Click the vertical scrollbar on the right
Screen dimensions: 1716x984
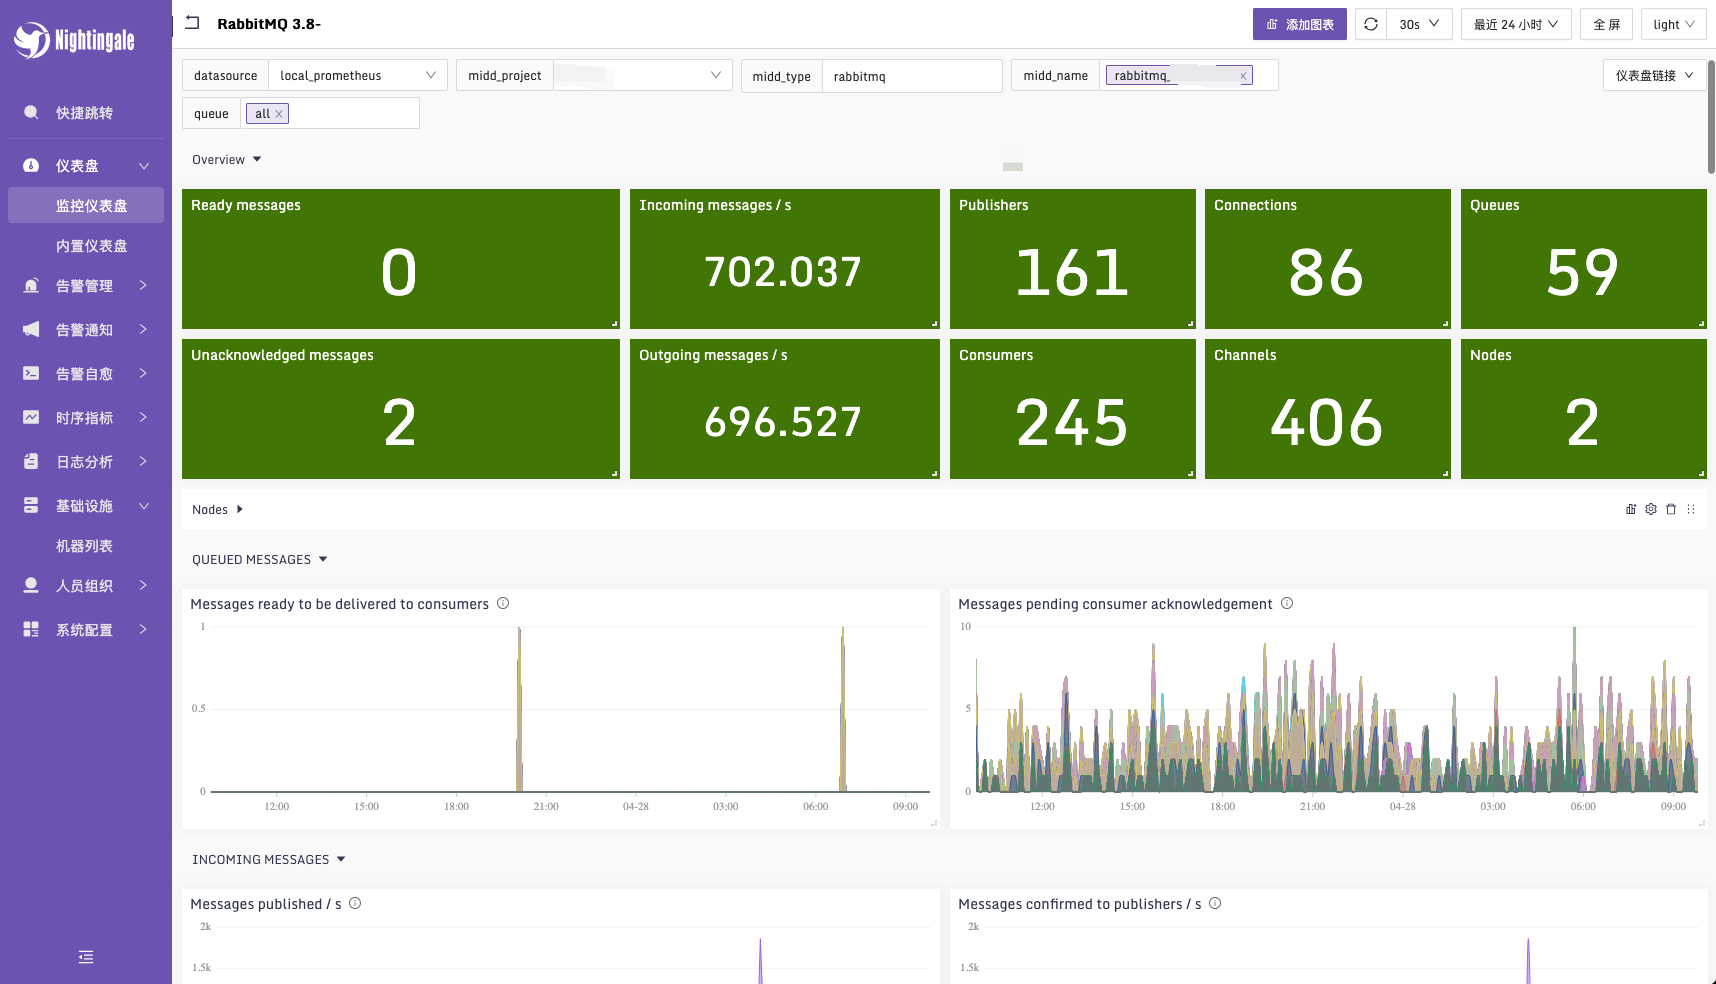(1711, 117)
